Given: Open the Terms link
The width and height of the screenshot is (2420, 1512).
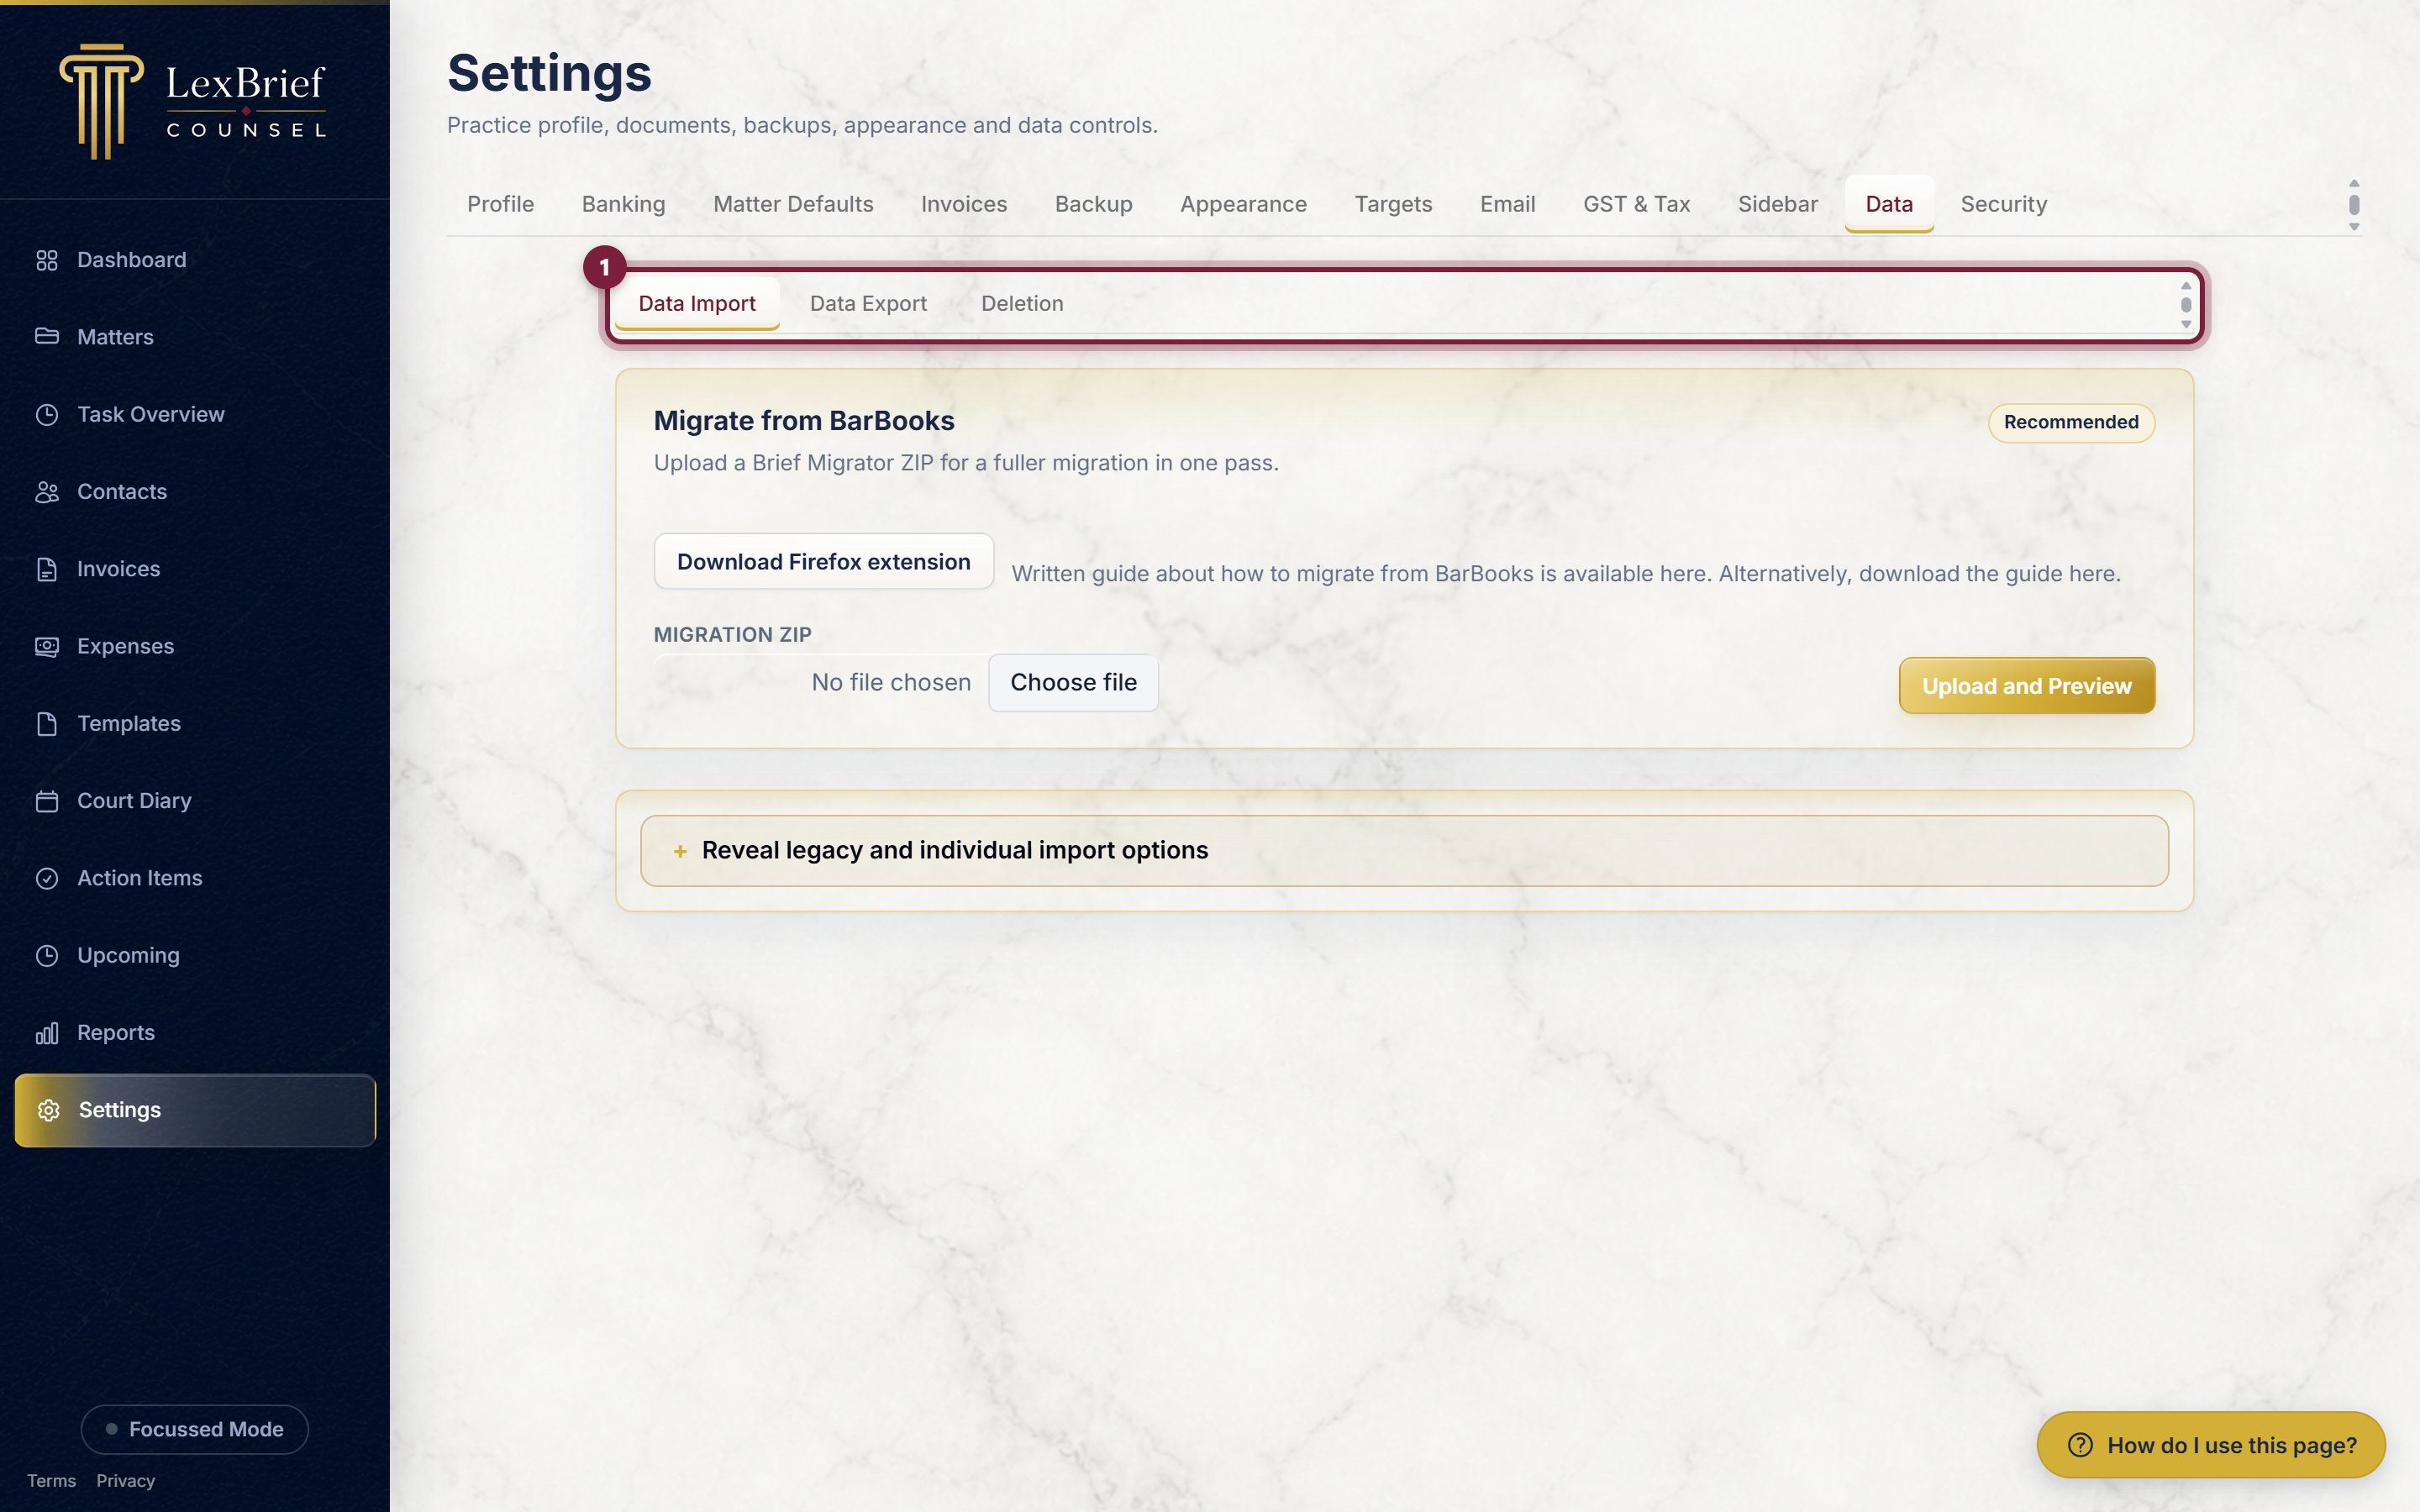Looking at the screenshot, I should [51, 1481].
